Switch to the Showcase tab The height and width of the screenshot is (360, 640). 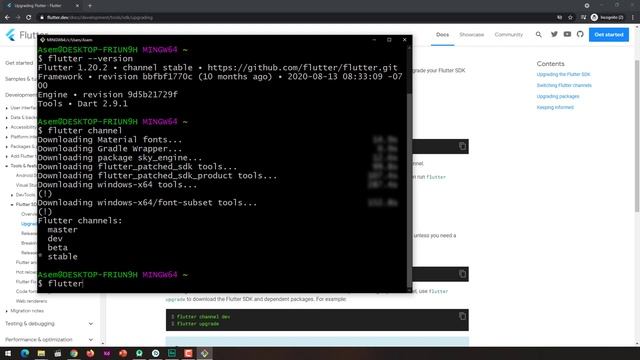[x=471, y=35]
